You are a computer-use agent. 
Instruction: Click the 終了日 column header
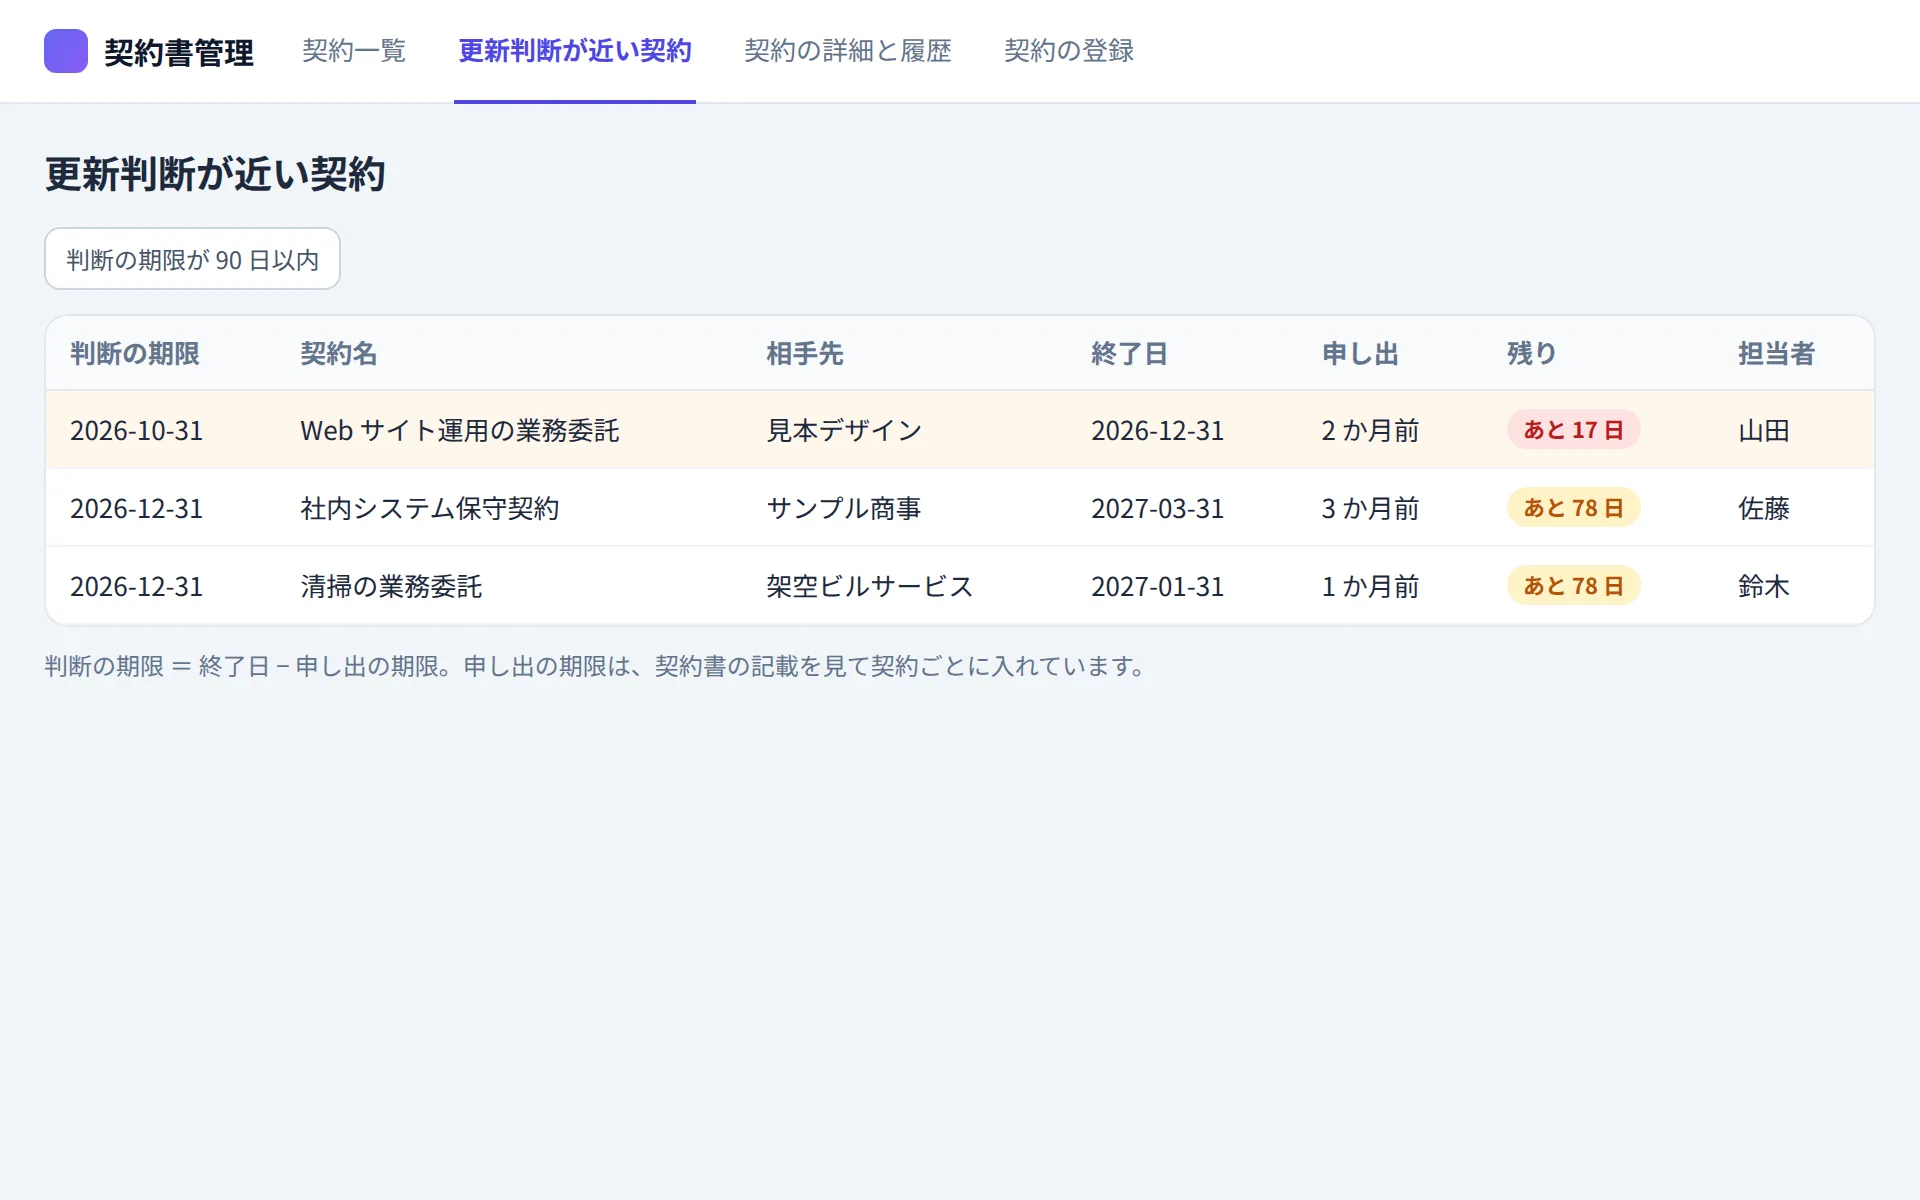point(1130,354)
